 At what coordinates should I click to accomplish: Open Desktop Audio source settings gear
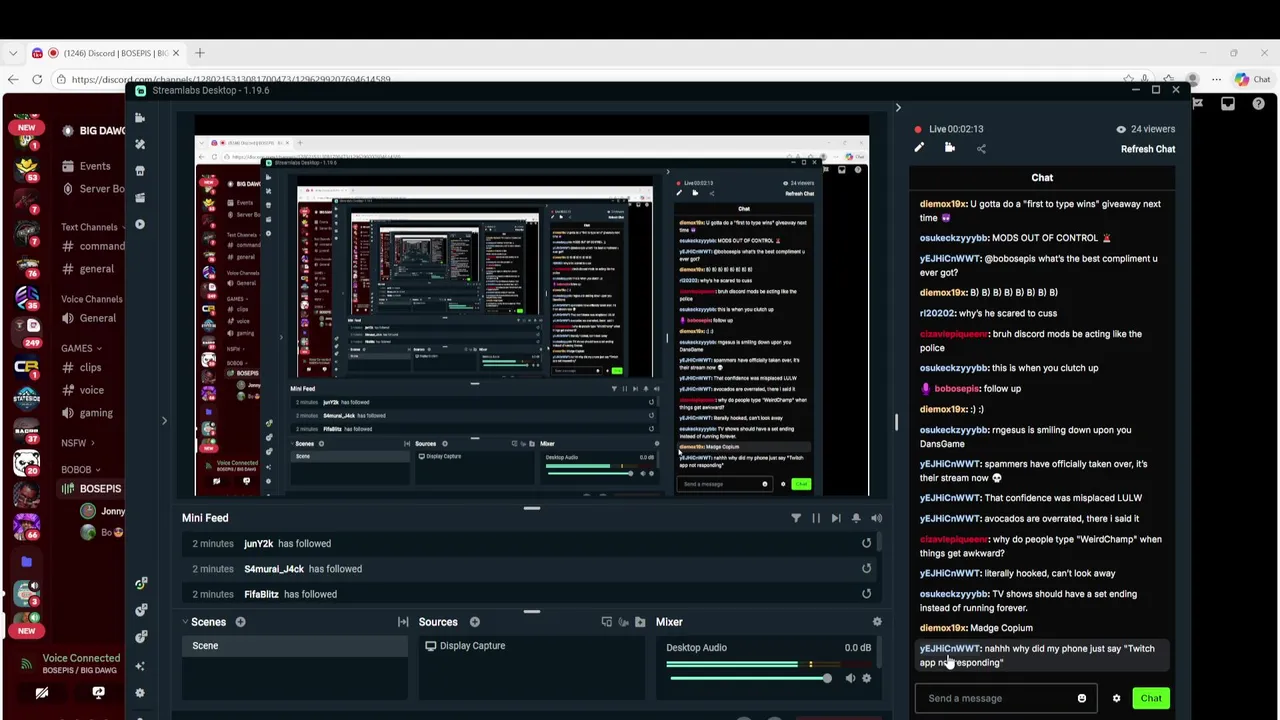pos(866,678)
